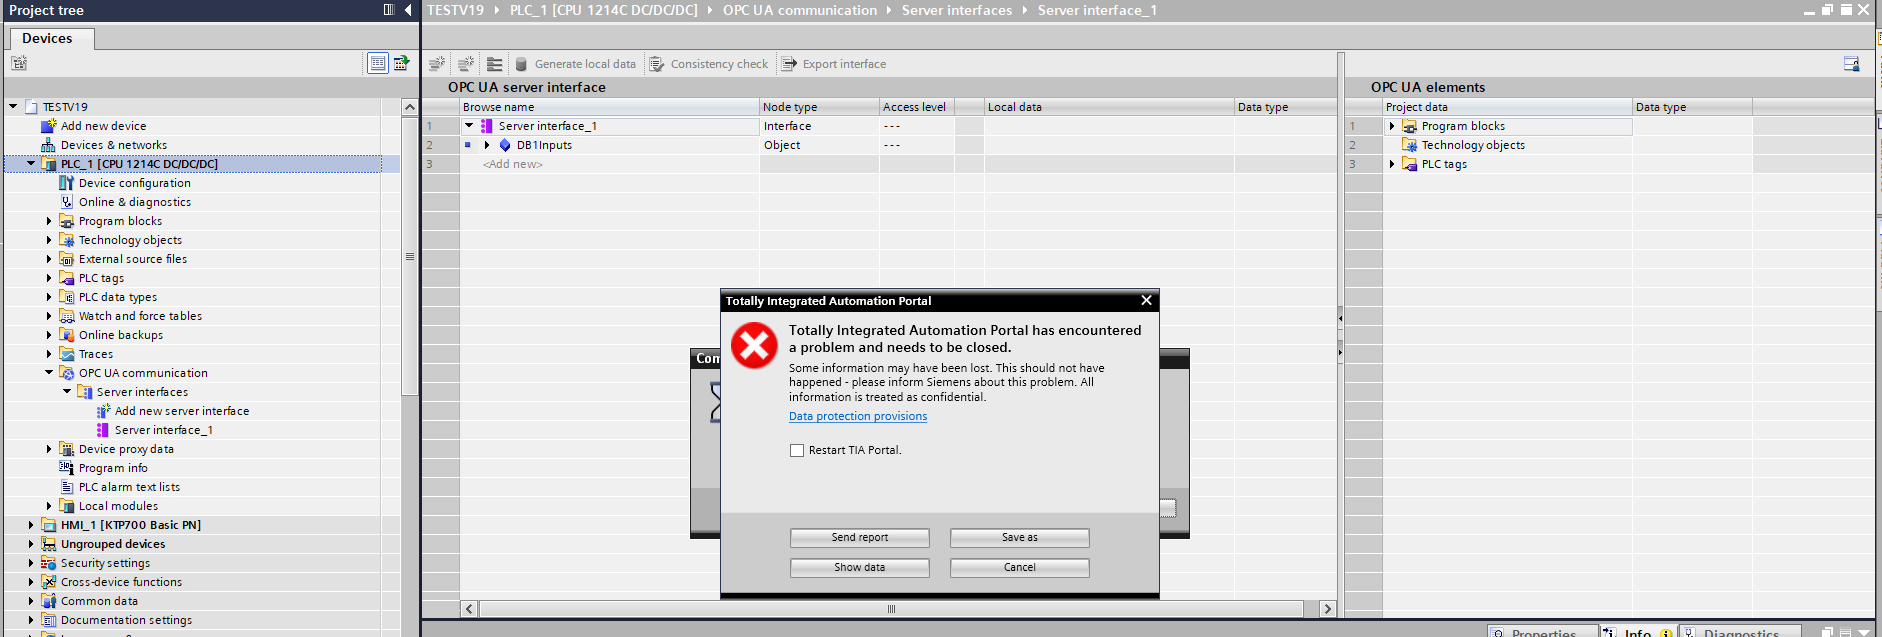Collapse Server interfaces node in tree
Screen dimensions: 1882x637
pyautogui.click(x=67, y=391)
